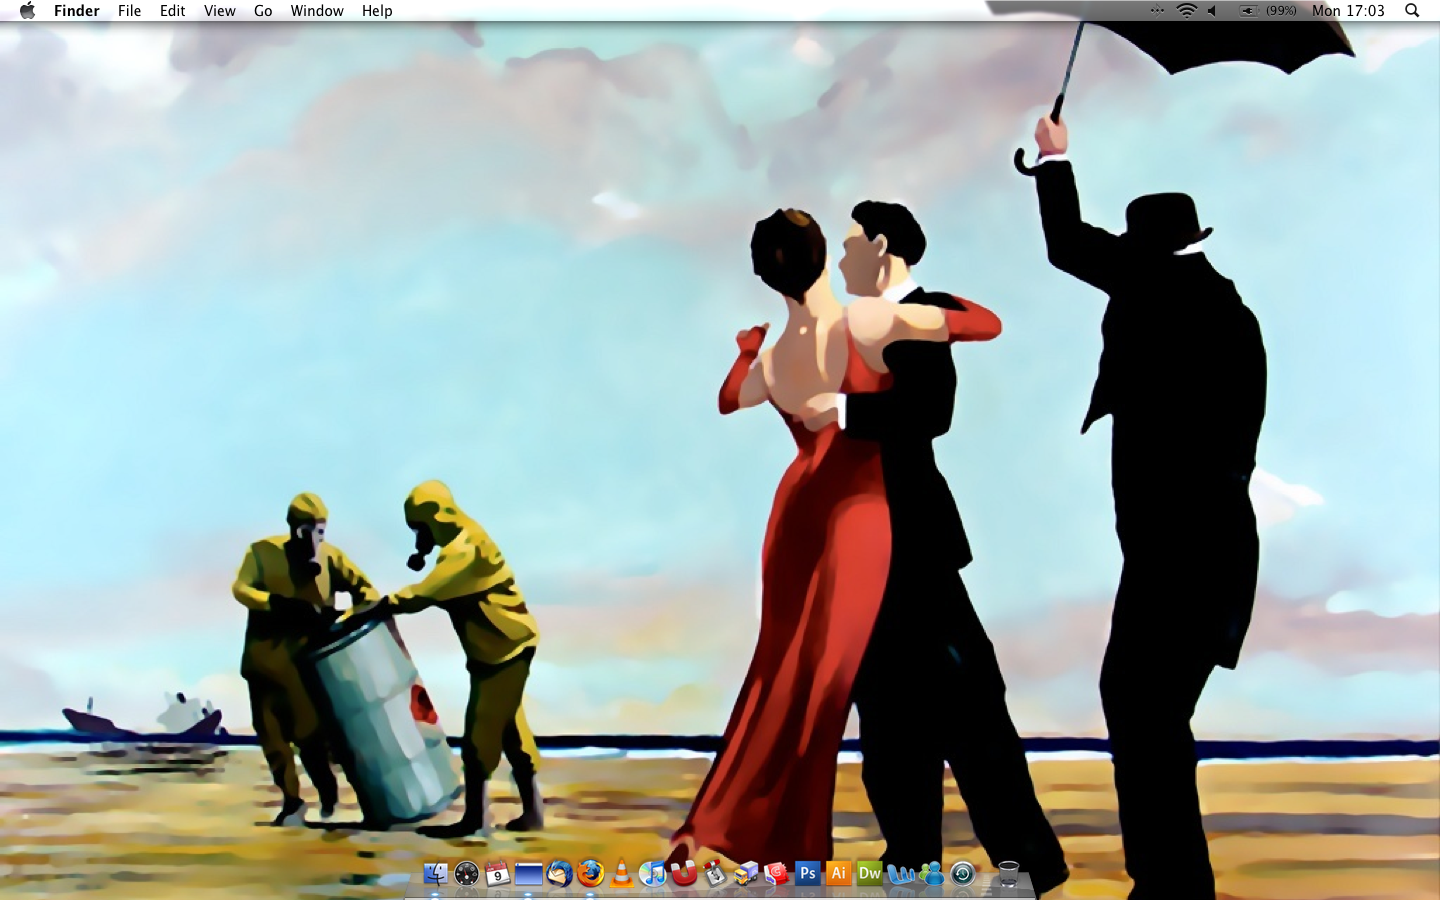
Task: Launch Dreamweaver from the Dock
Action: pos(870,874)
